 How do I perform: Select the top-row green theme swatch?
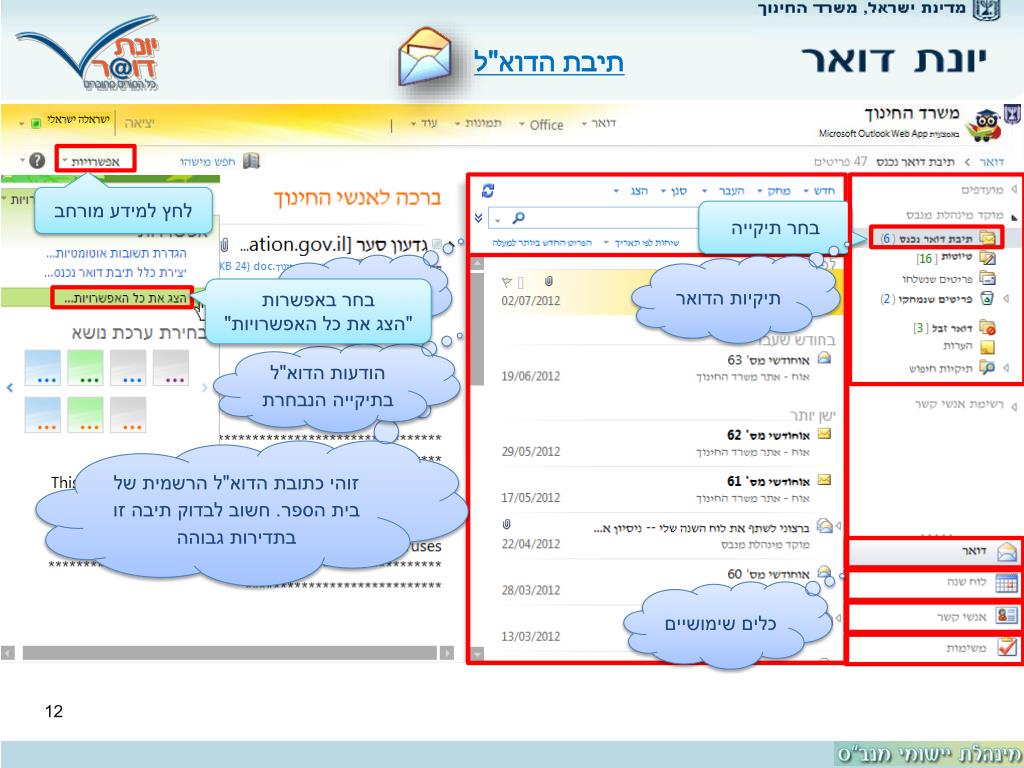(86, 367)
